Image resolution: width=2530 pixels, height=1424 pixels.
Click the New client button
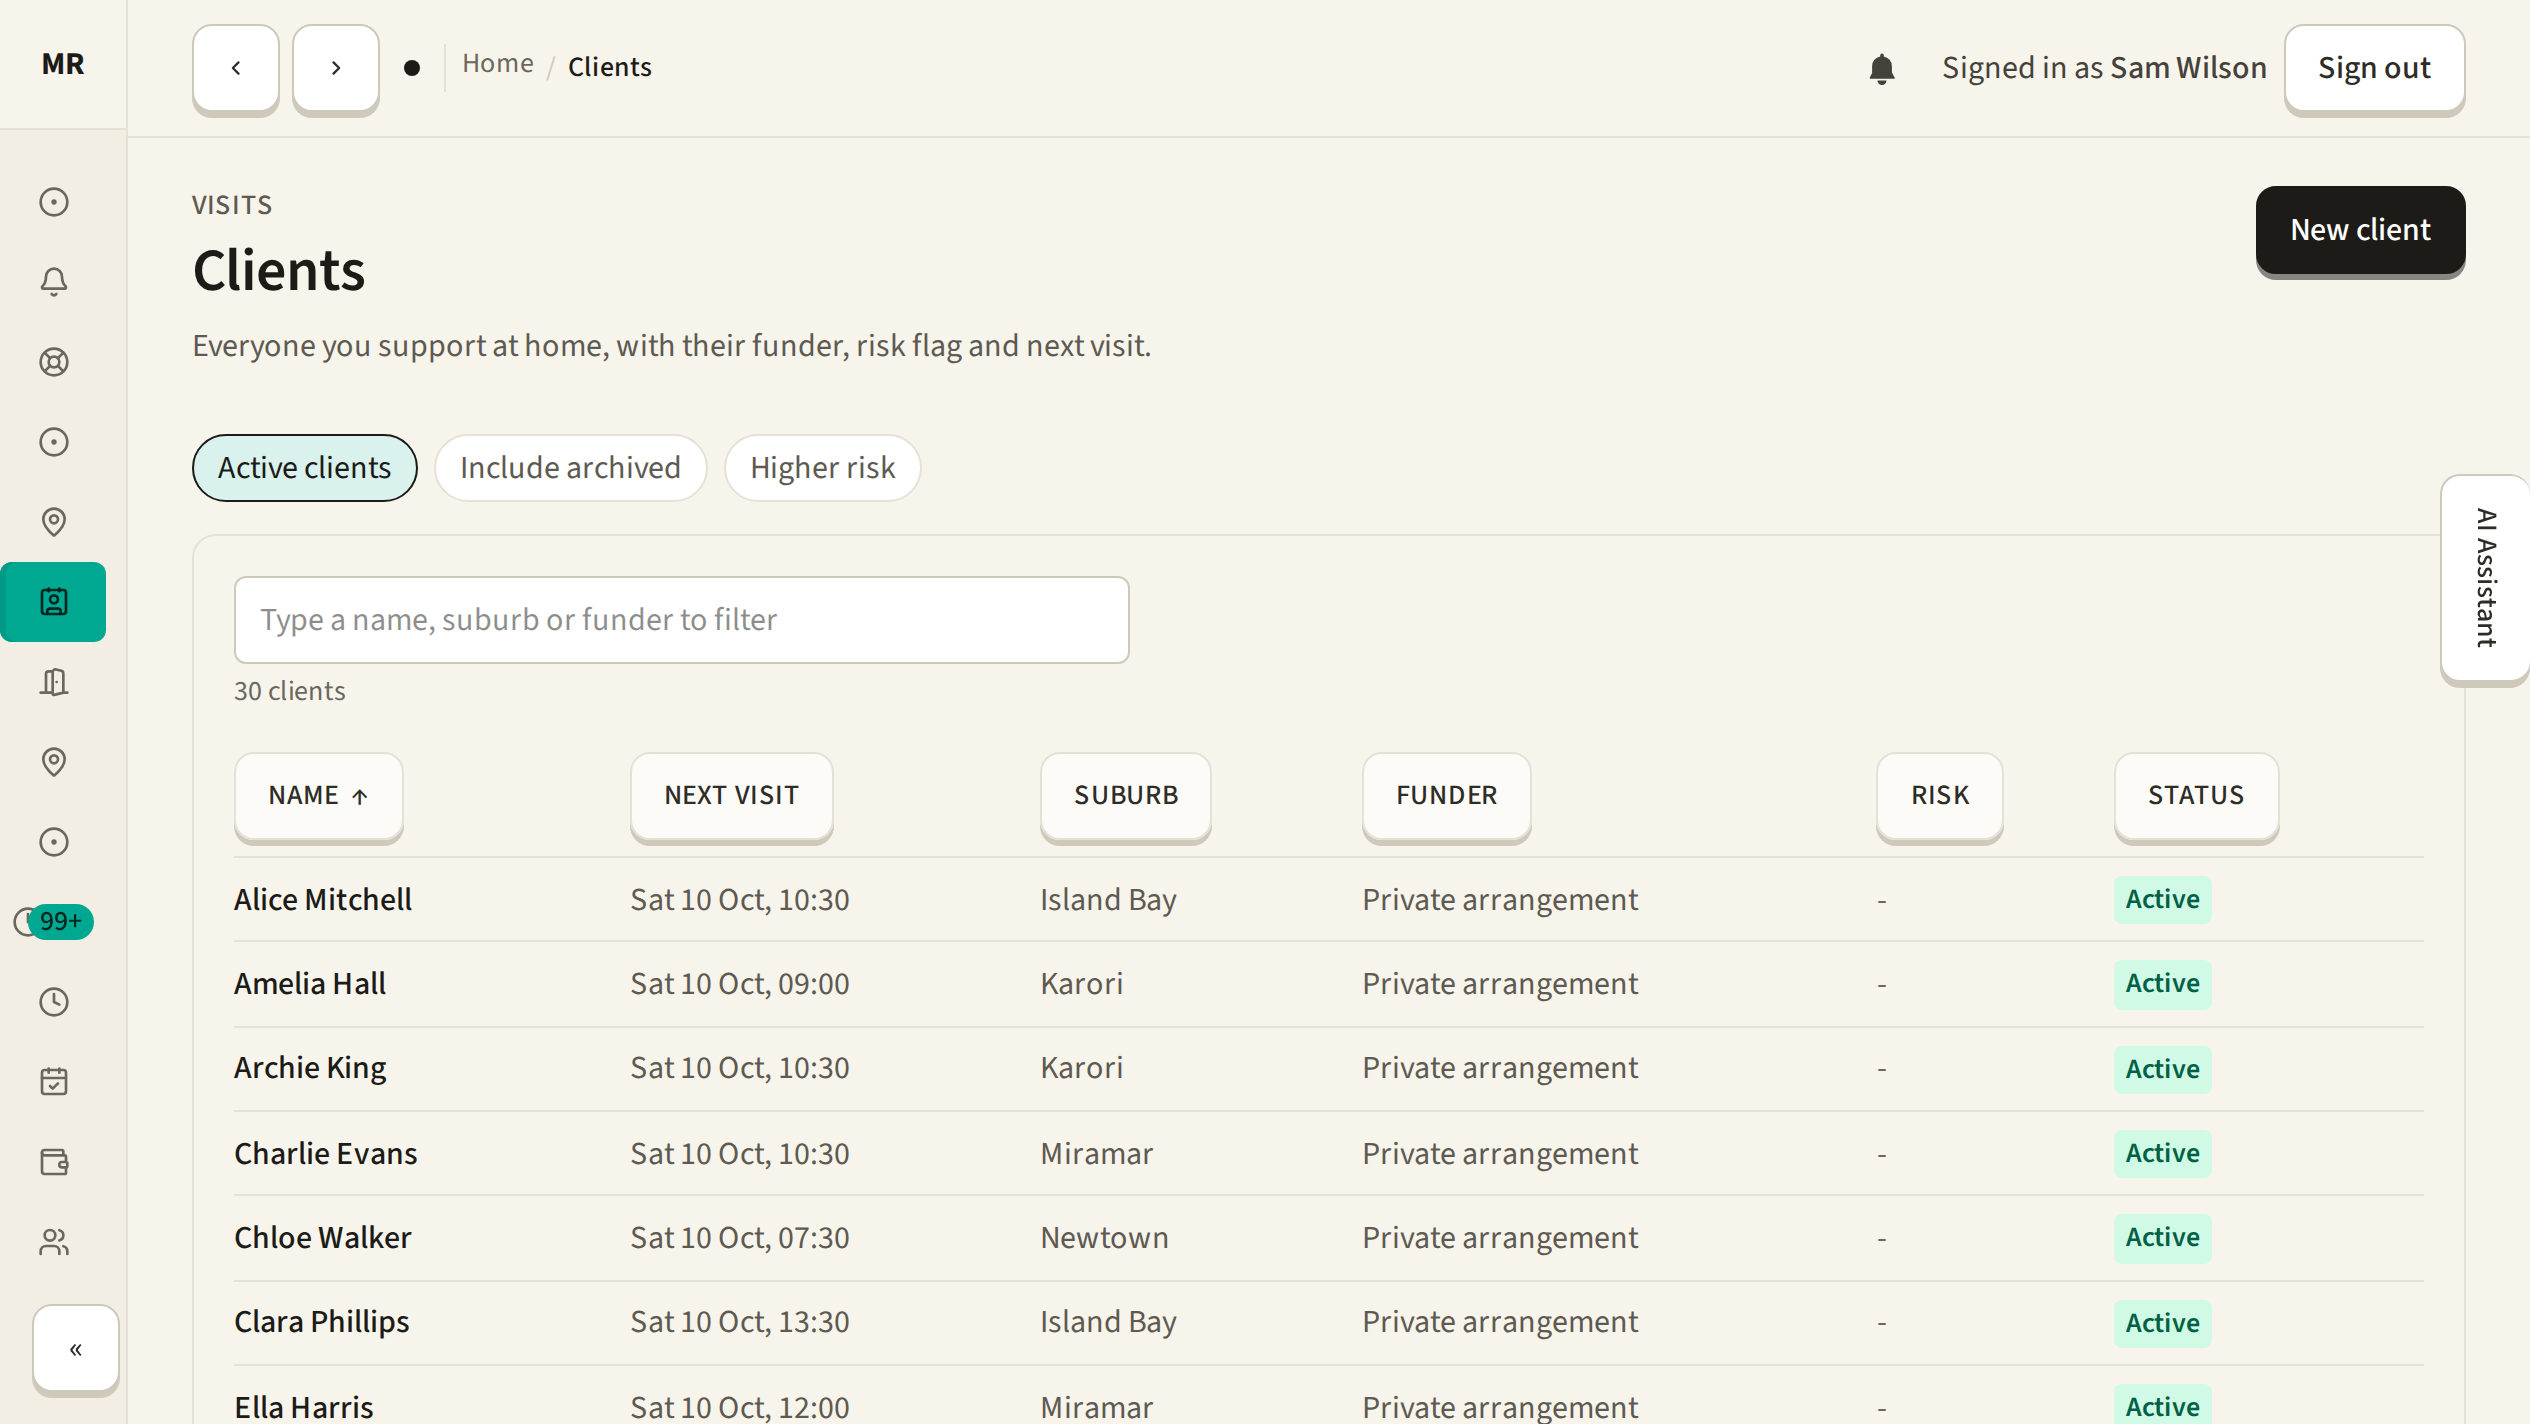[x=2360, y=230]
